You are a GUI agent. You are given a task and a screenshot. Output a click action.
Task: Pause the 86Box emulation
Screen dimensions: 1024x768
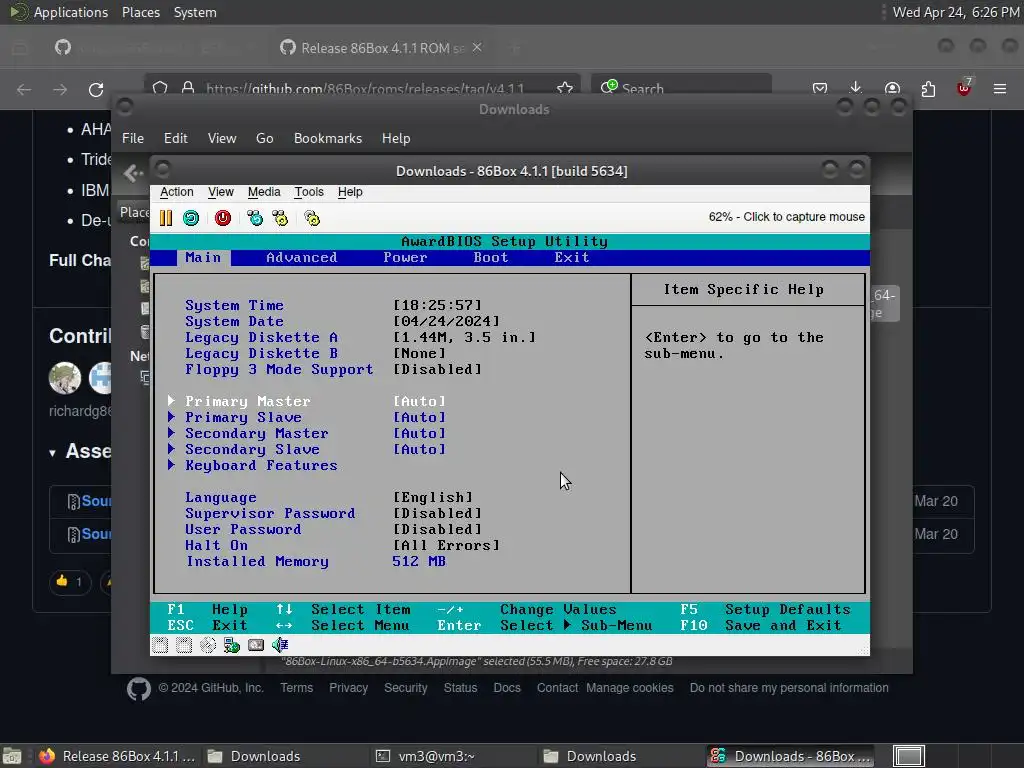[166, 218]
